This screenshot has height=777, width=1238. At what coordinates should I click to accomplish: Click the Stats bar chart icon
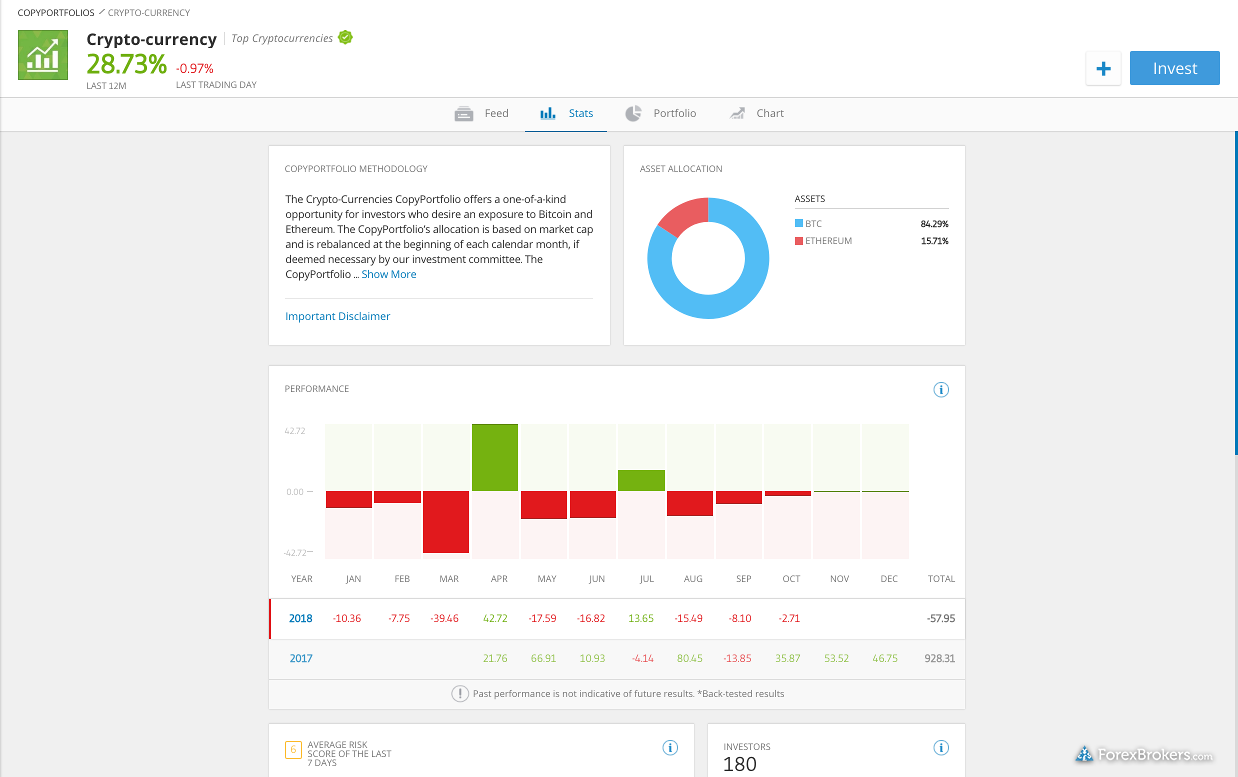click(x=548, y=113)
